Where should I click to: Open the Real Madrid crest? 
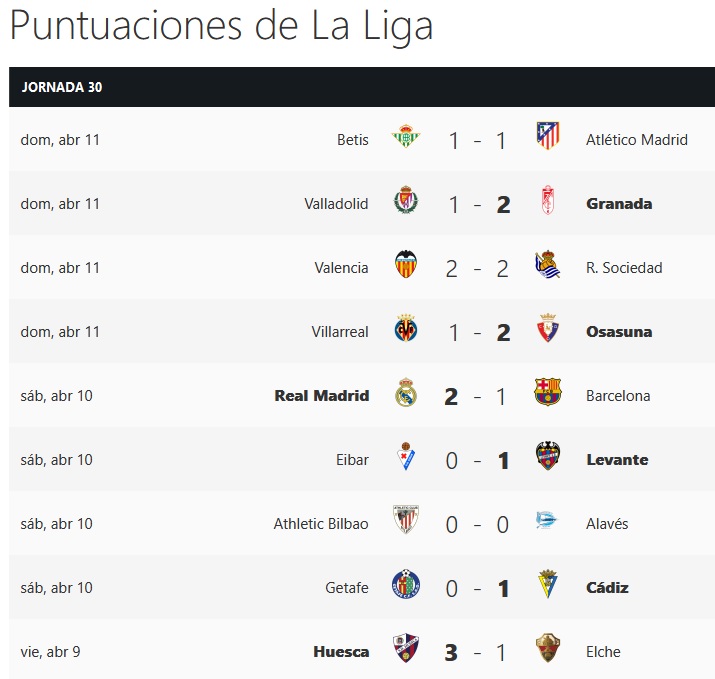coord(405,392)
